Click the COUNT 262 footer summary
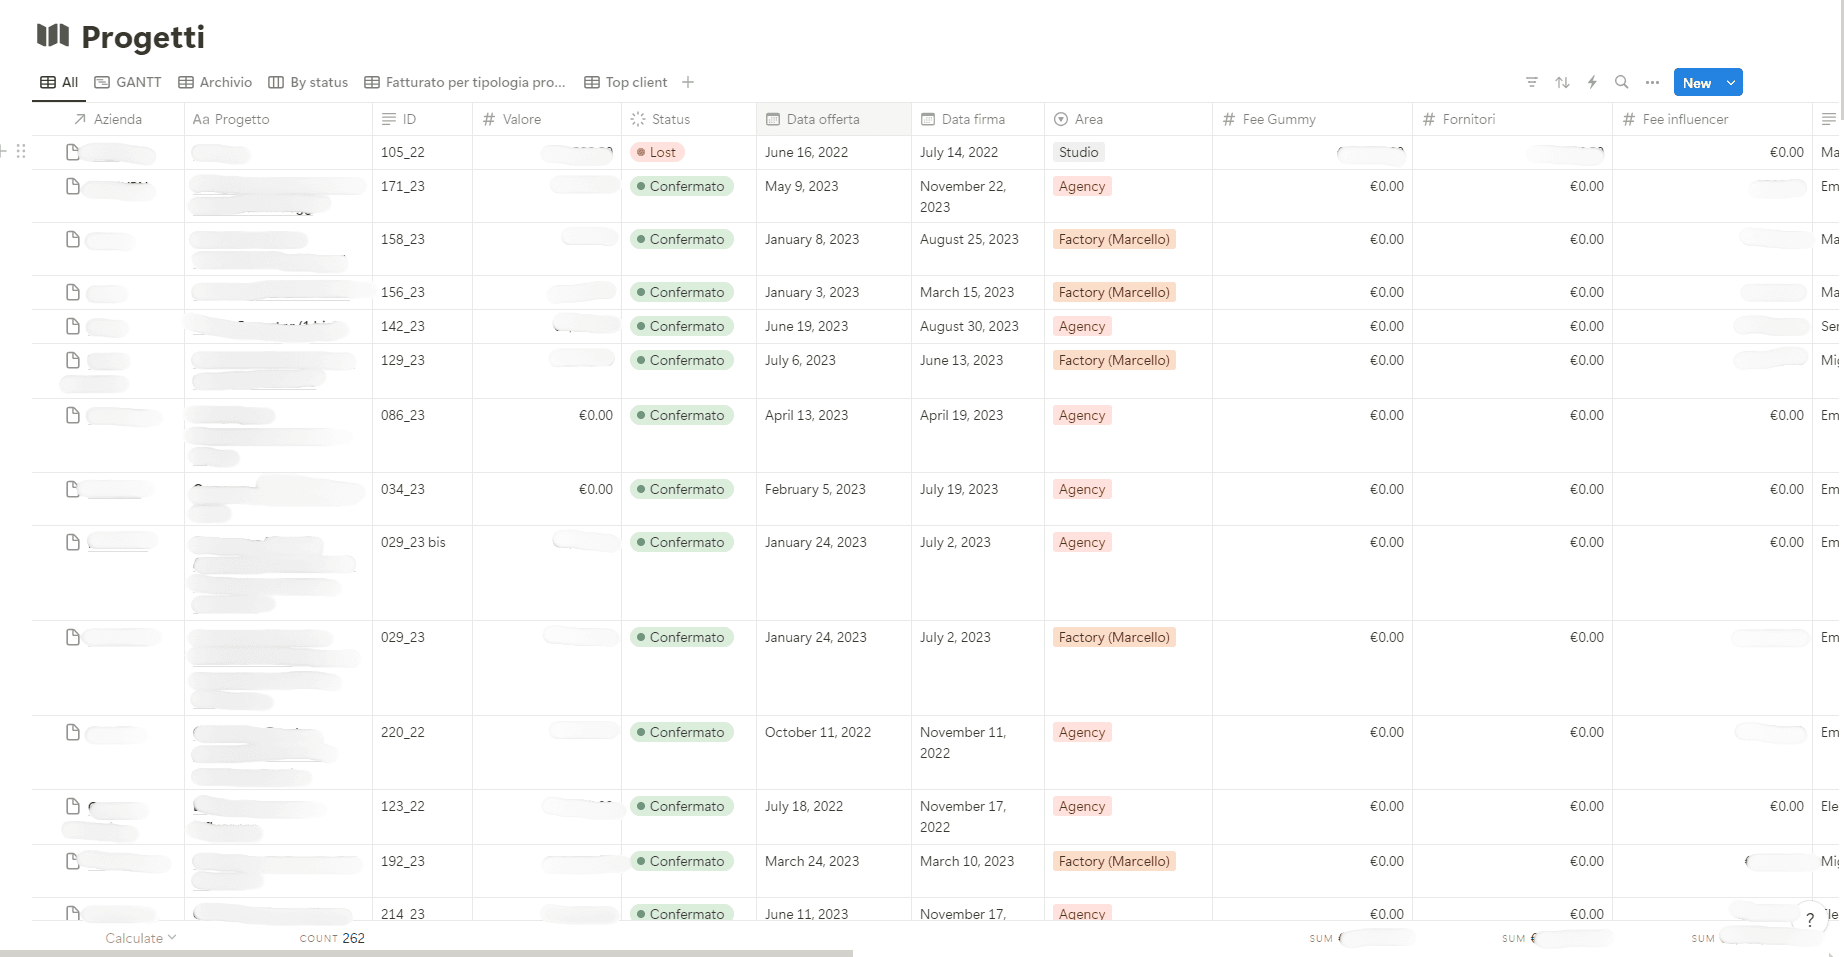 pyautogui.click(x=332, y=938)
